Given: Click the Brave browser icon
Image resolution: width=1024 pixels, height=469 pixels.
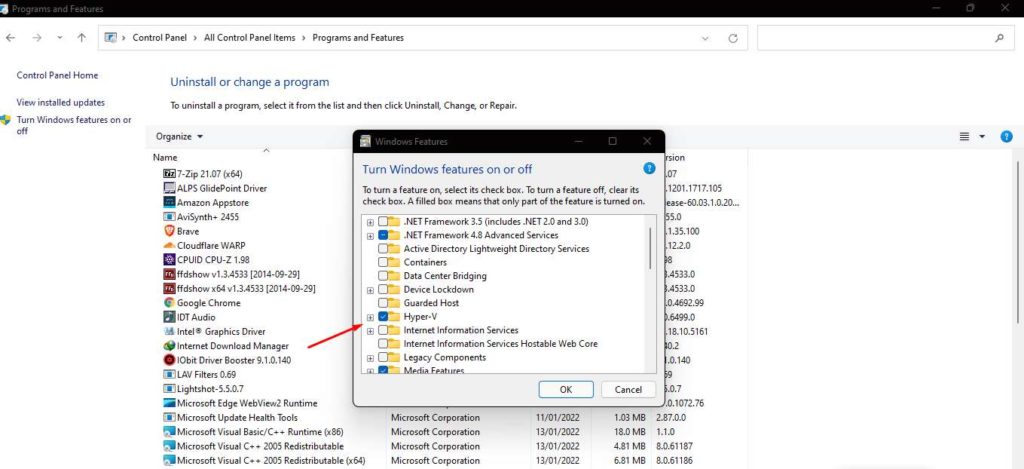Looking at the screenshot, I should pos(169,231).
